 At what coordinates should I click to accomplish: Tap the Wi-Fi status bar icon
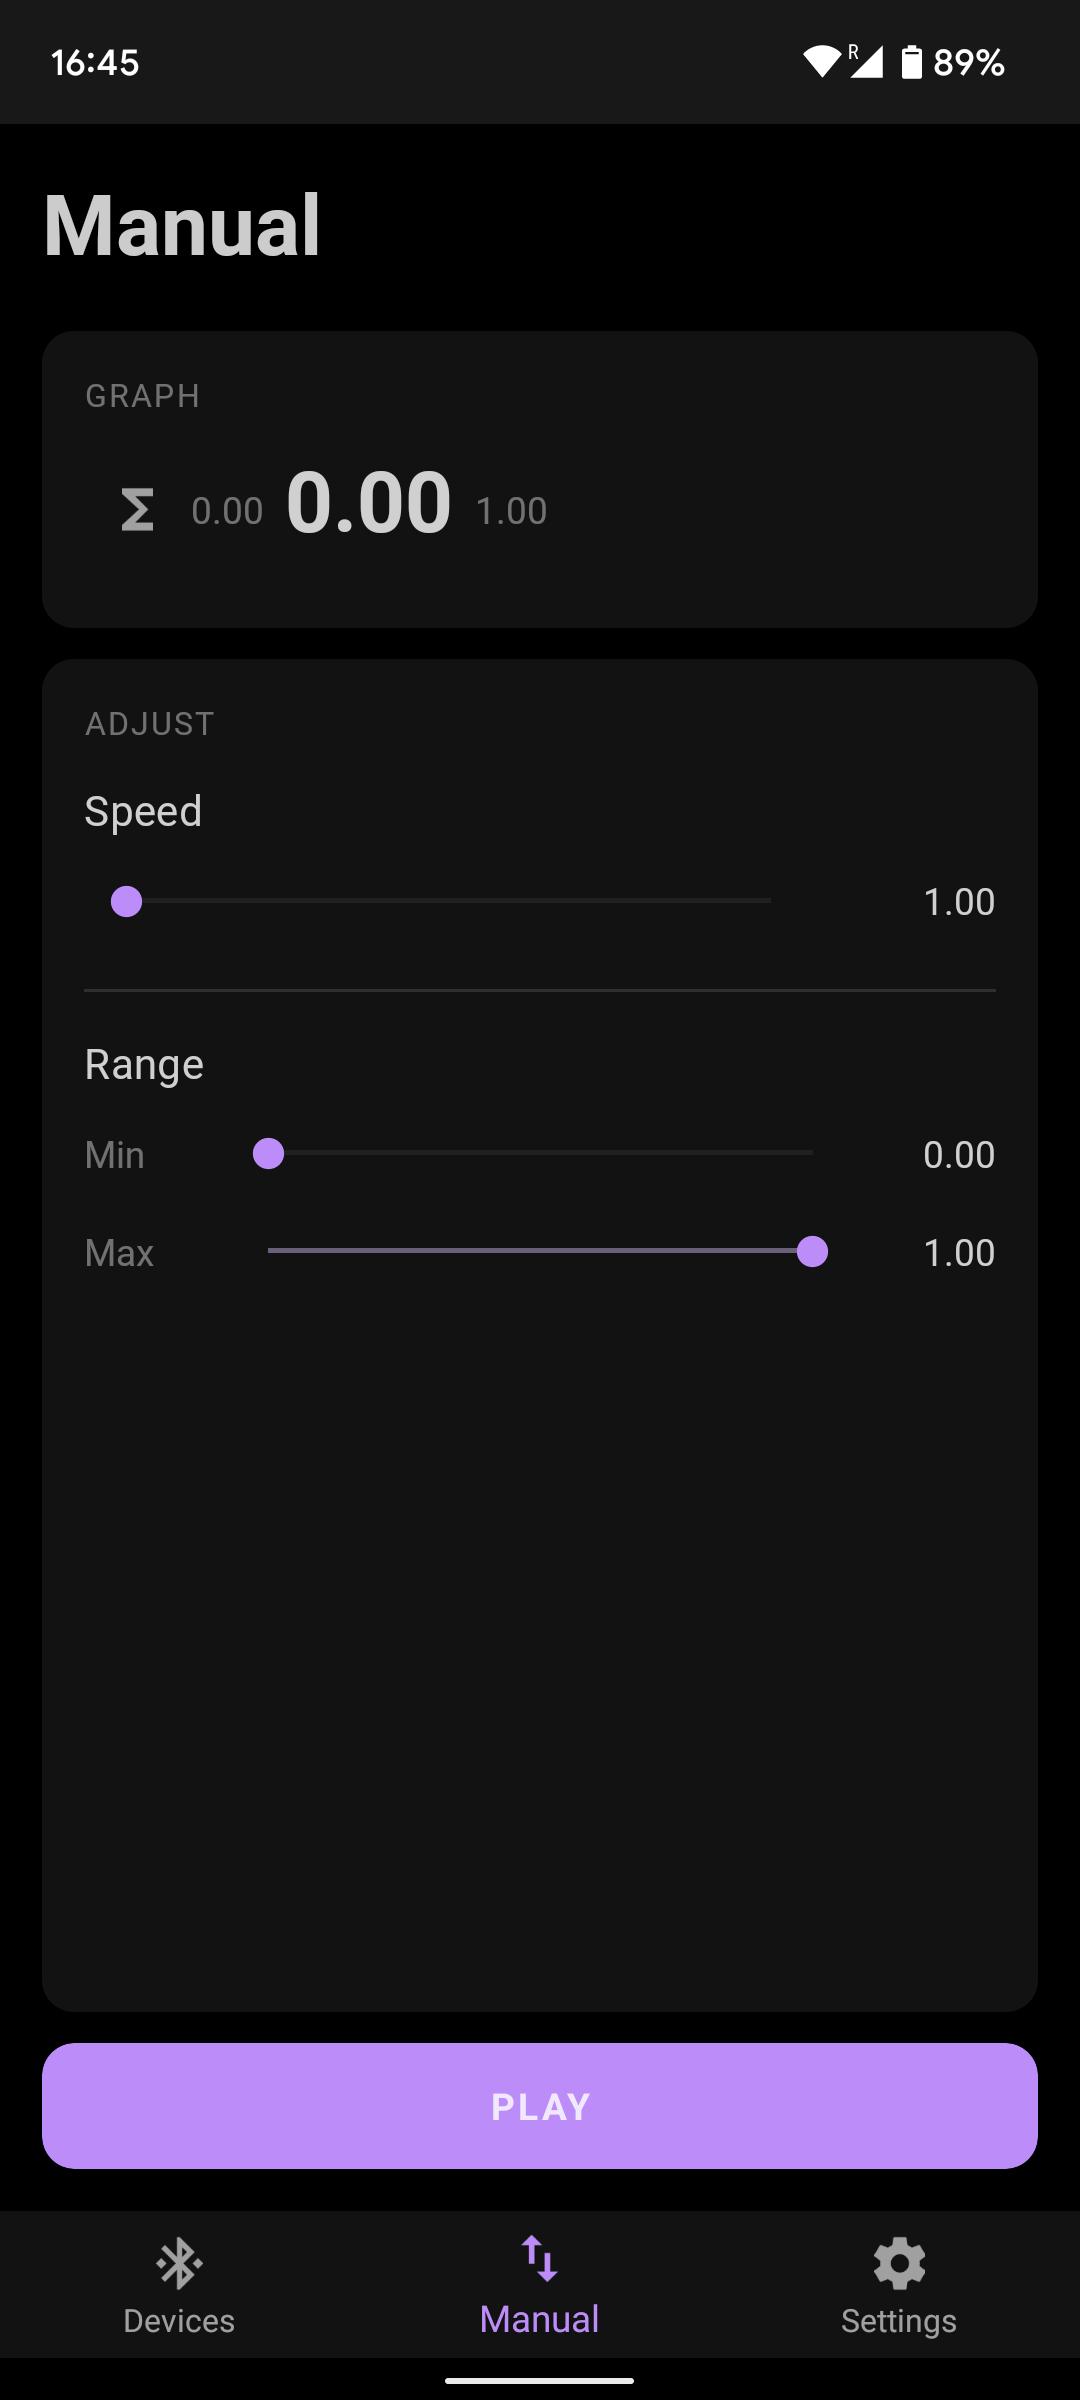coord(821,62)
